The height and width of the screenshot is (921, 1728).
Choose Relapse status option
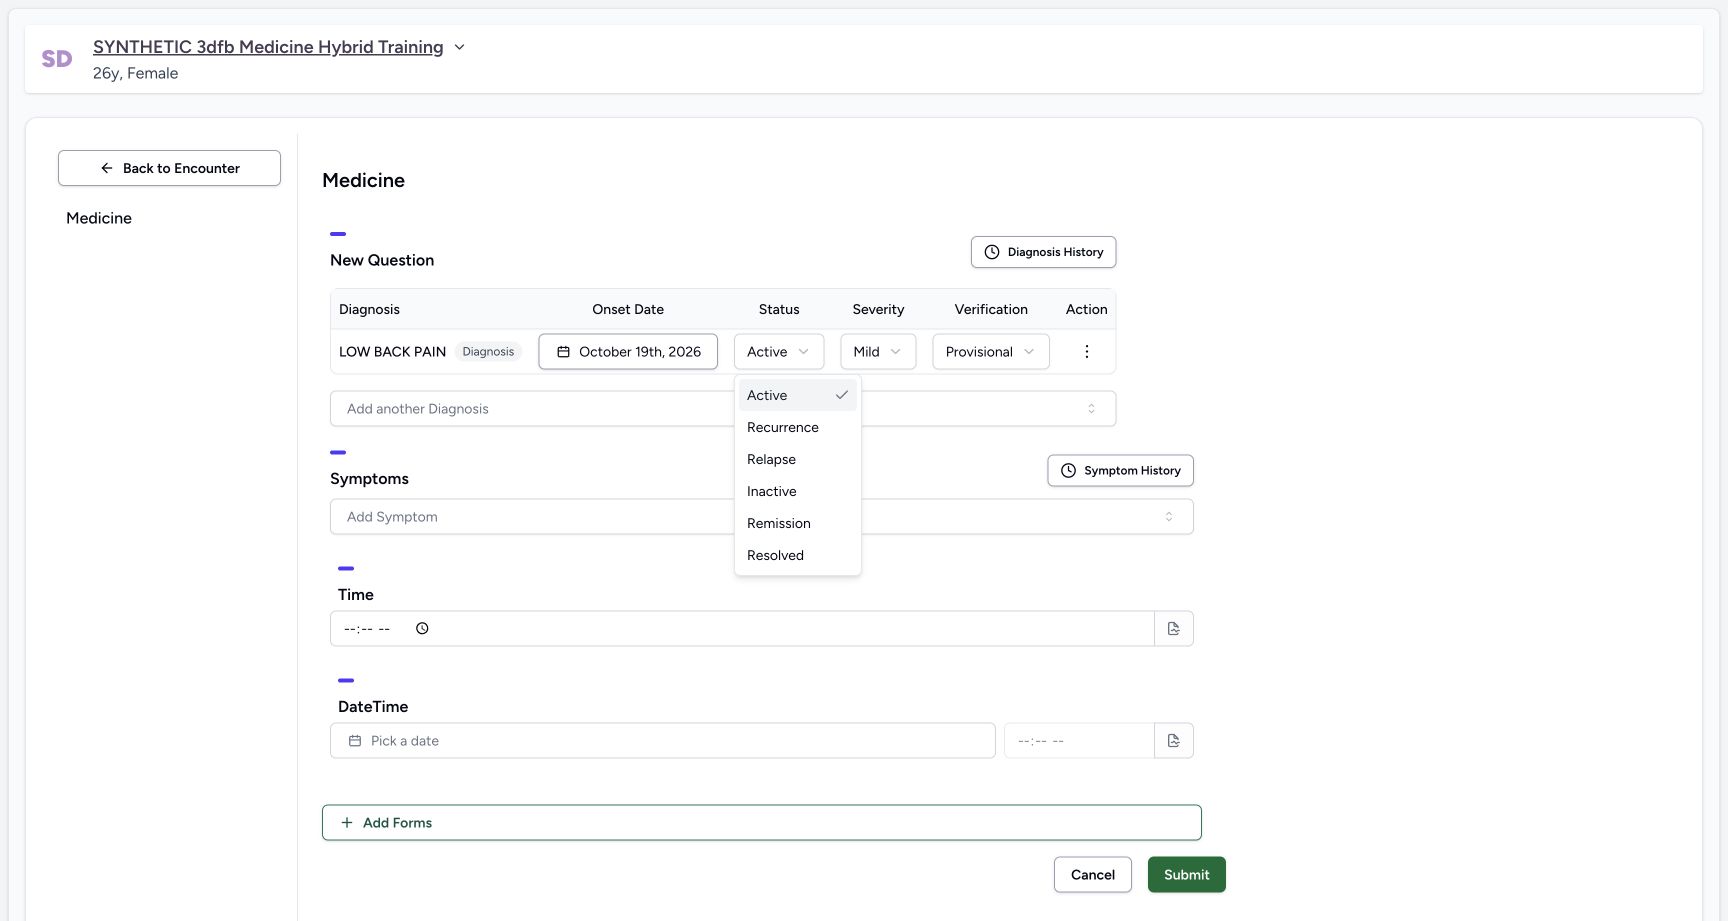[797, 459]
